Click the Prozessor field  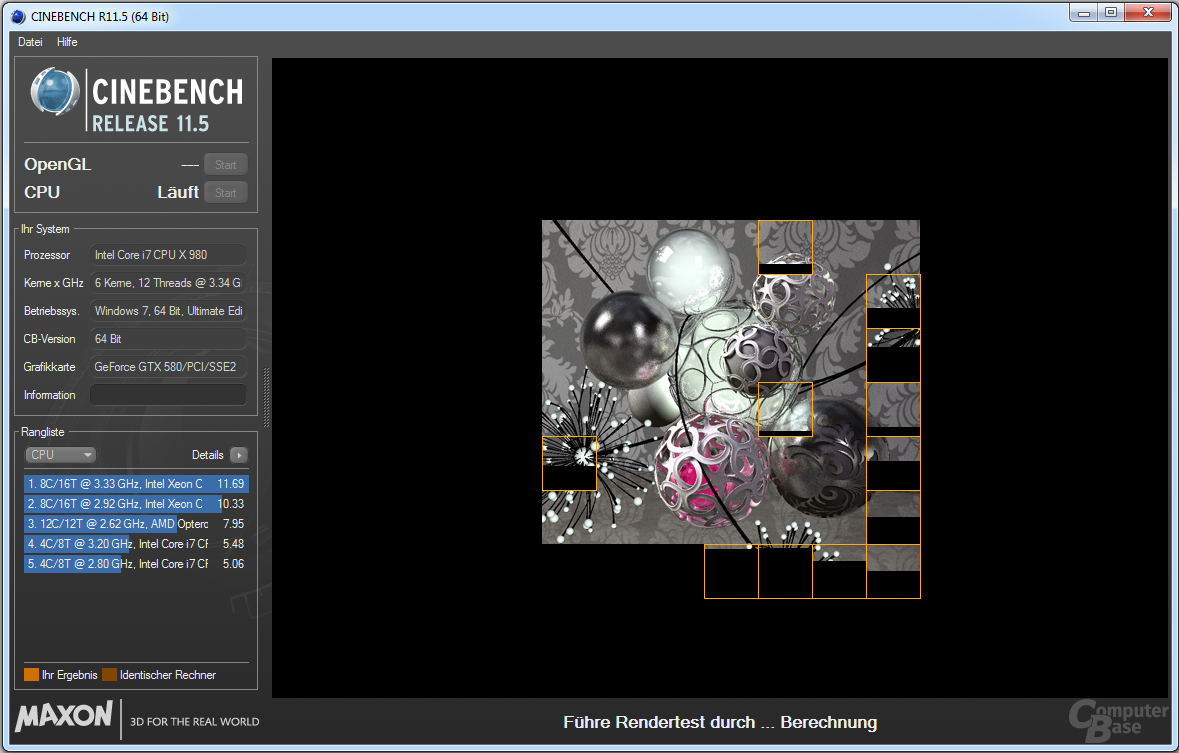tap(168, 255)
